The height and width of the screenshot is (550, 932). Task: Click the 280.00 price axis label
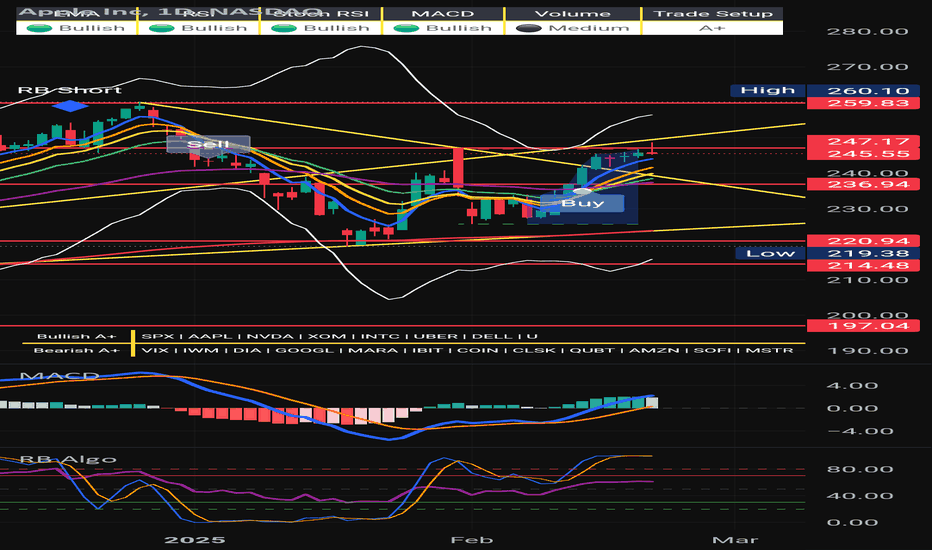click(x=868, y=31)
